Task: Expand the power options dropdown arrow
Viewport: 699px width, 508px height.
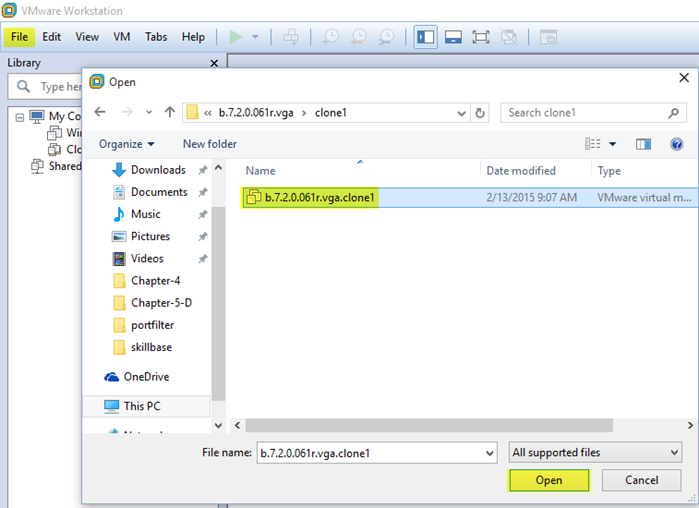Action: click(x=255, y=37)
